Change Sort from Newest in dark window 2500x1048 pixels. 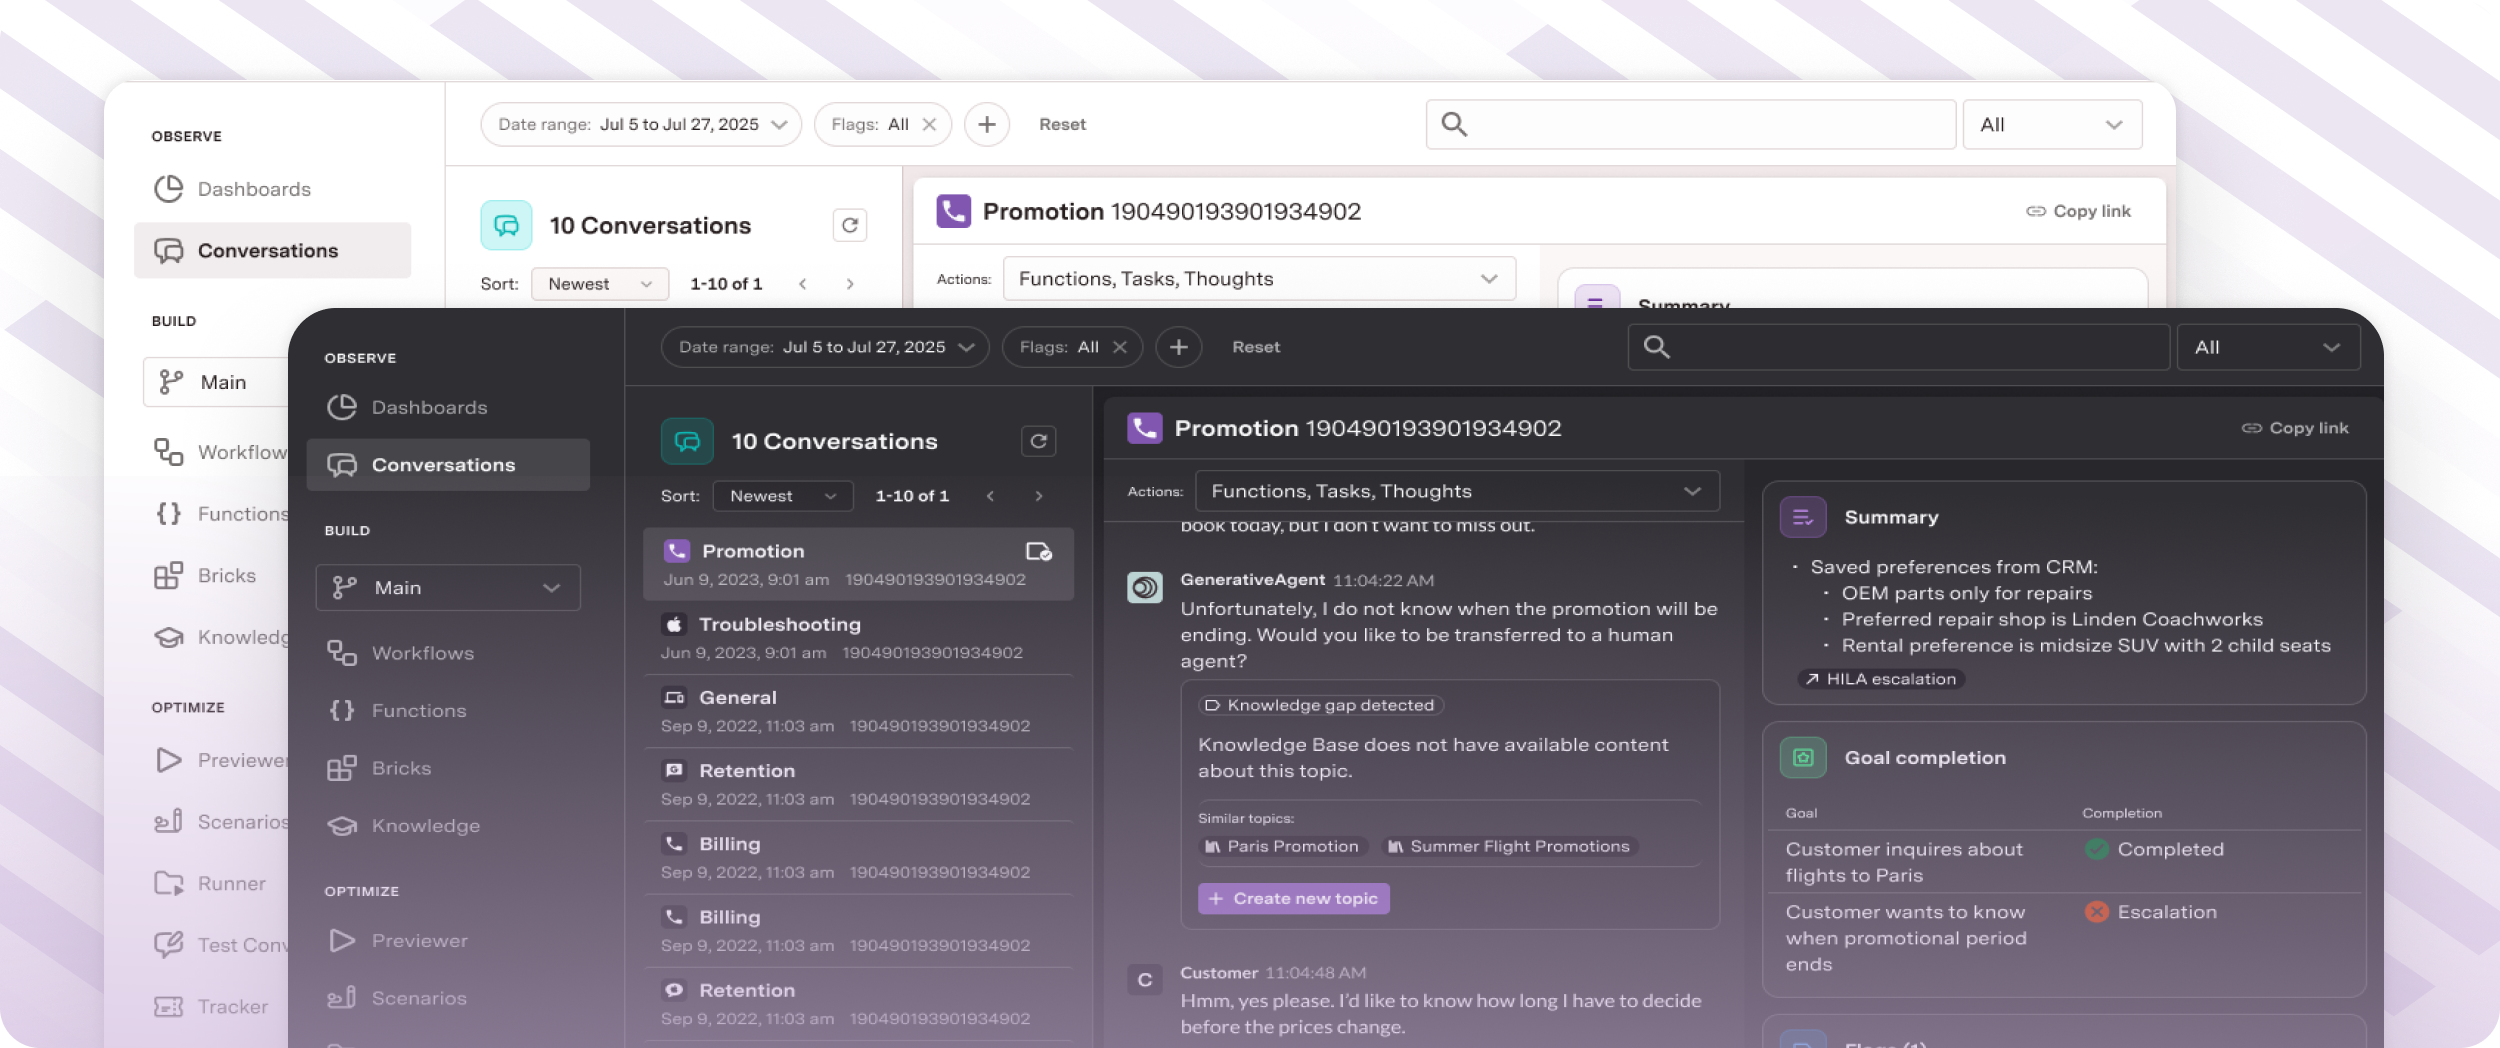click(x=783, y=496)
